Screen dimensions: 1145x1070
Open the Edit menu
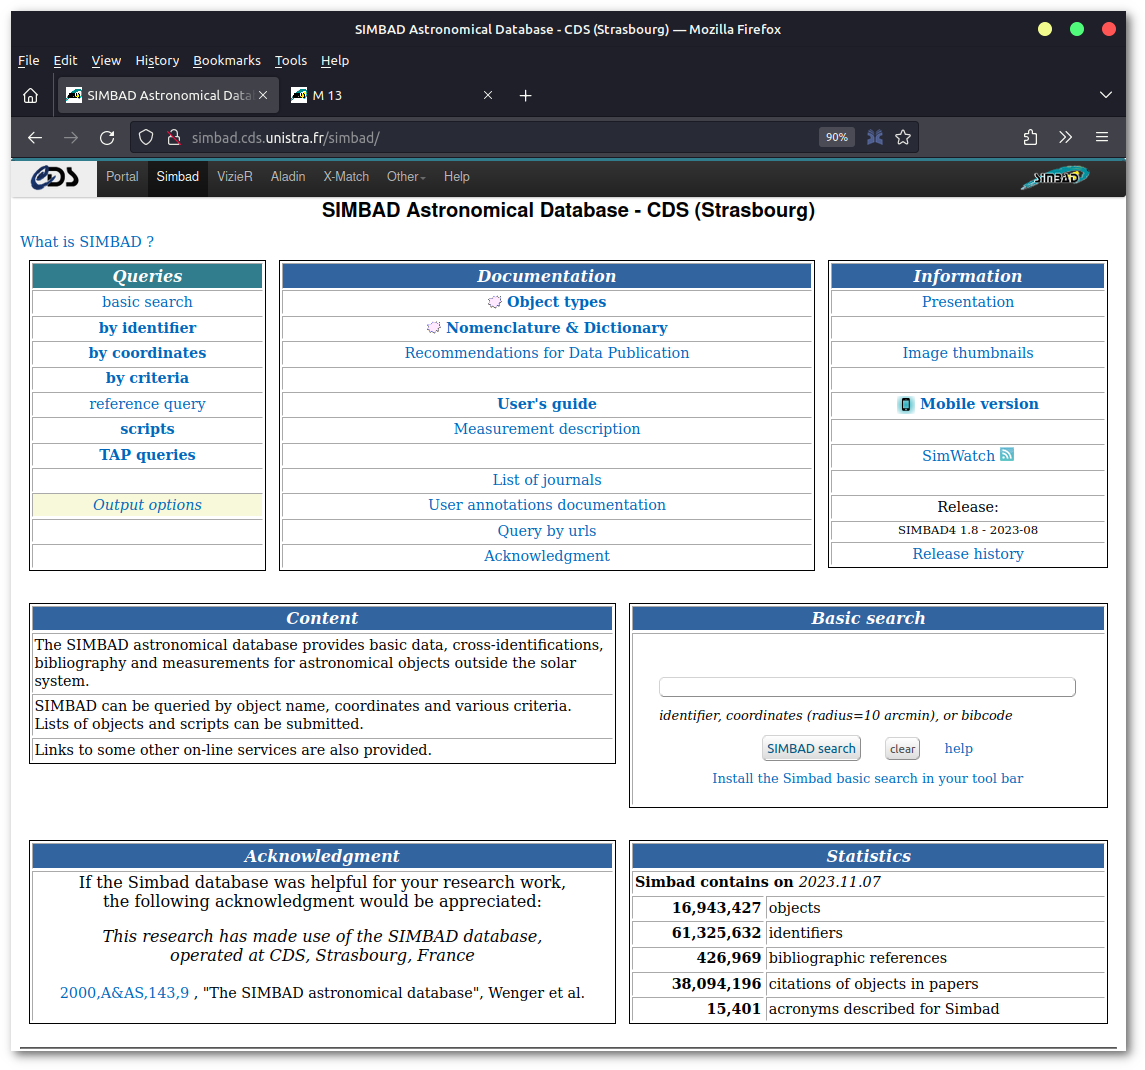65,61
